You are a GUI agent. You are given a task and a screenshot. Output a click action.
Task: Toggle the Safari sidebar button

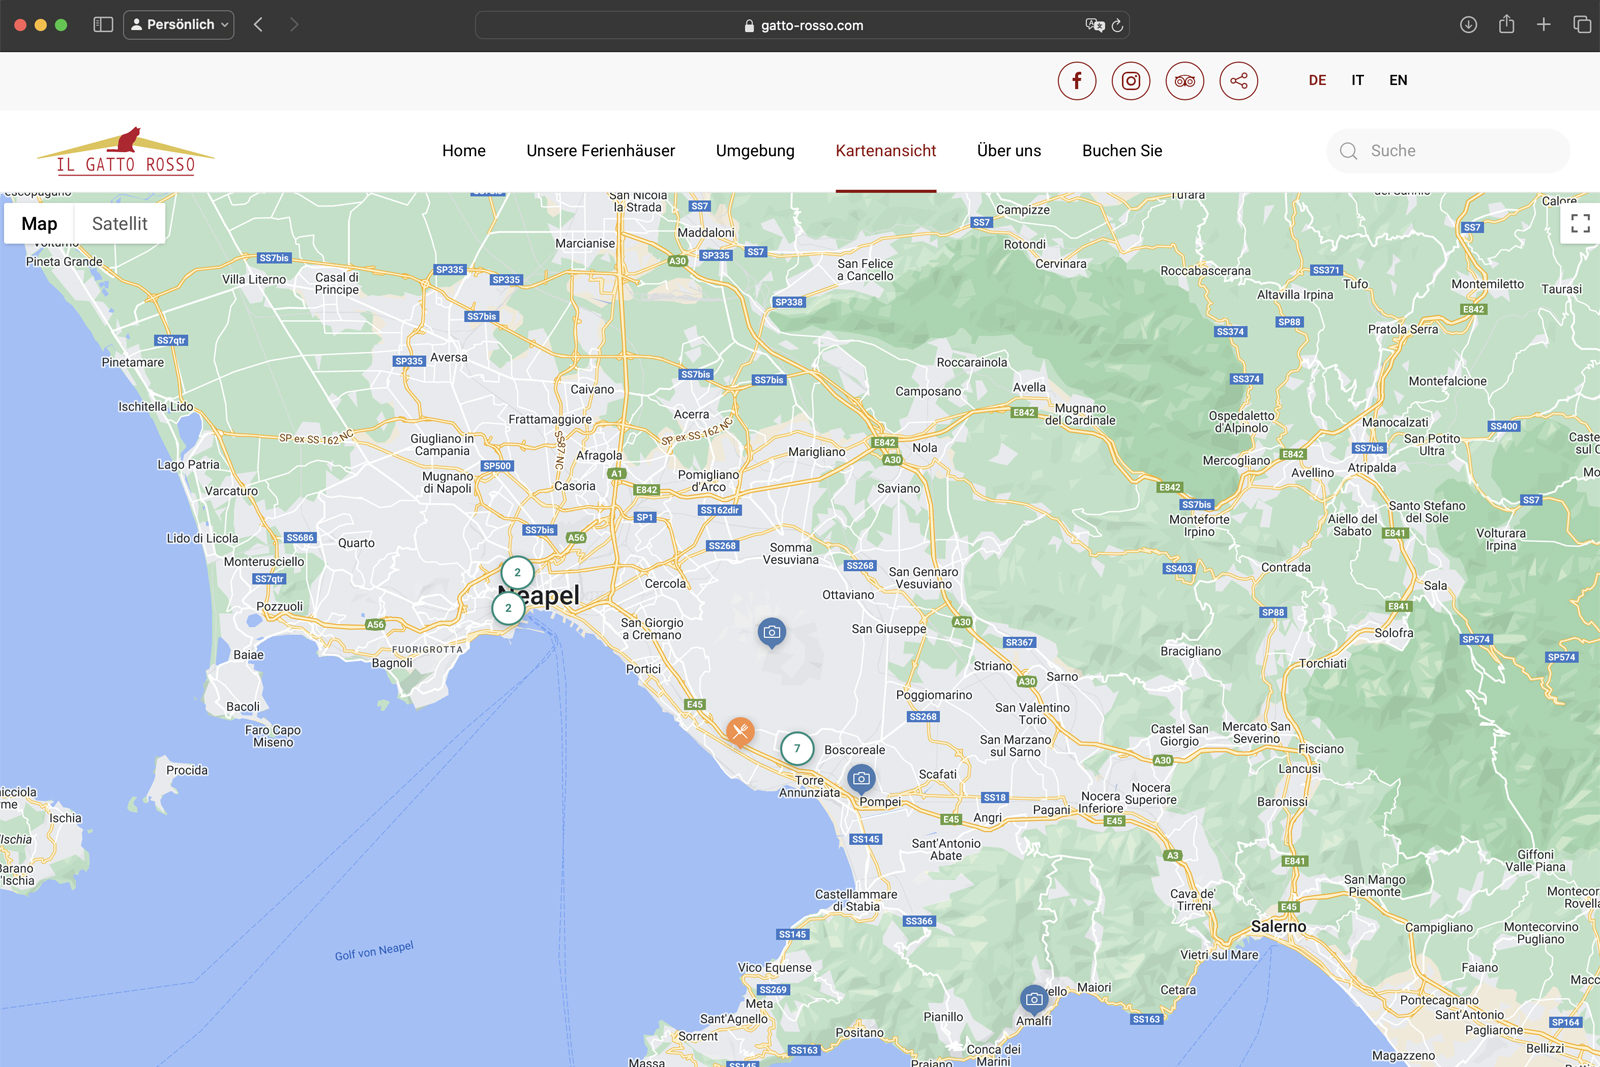[103, 25]
